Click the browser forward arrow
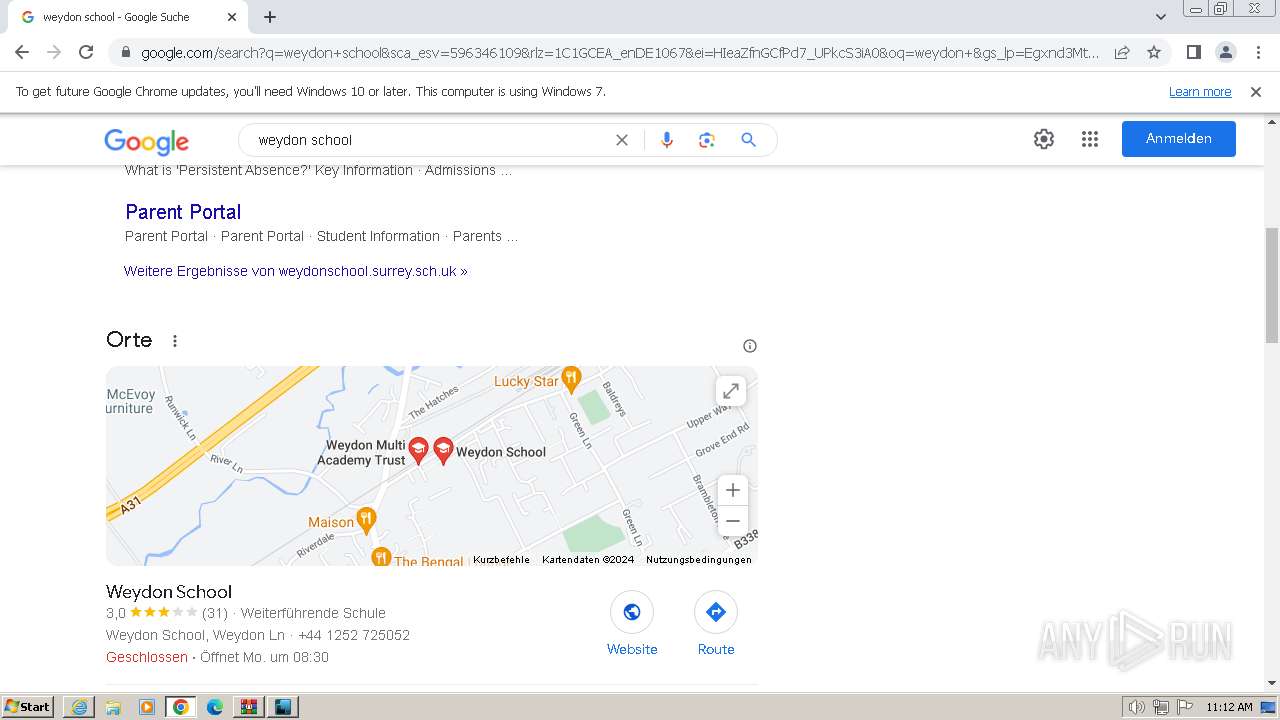The width and height of the screenshot is (1280, 720). (x=54, y=52)
